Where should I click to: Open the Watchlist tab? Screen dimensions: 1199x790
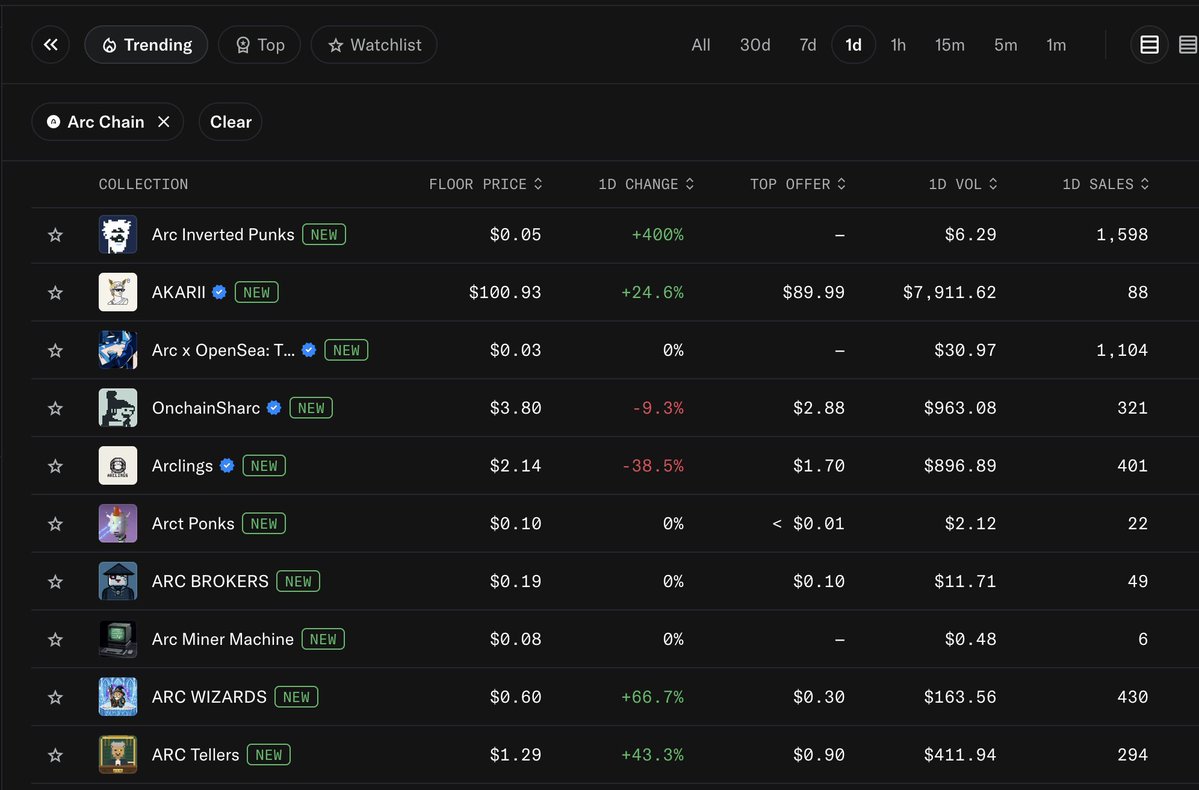click(x=374, y=45)
